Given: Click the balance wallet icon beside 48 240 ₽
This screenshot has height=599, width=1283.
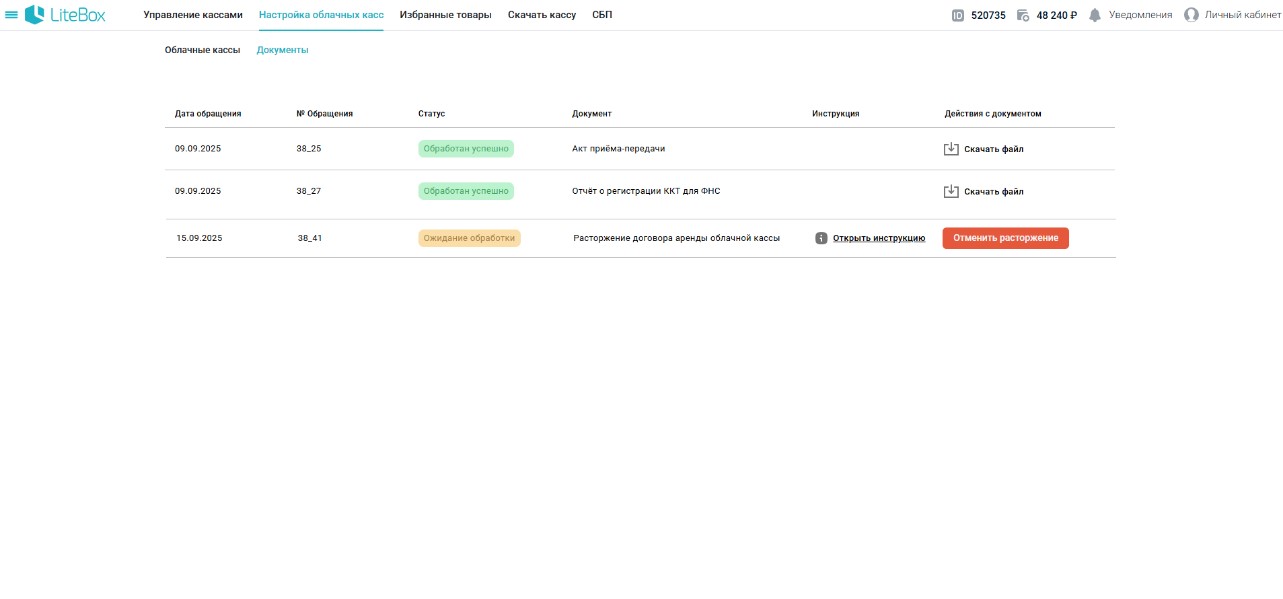Looking at the screenshot, I should [x=1023, y=15].
